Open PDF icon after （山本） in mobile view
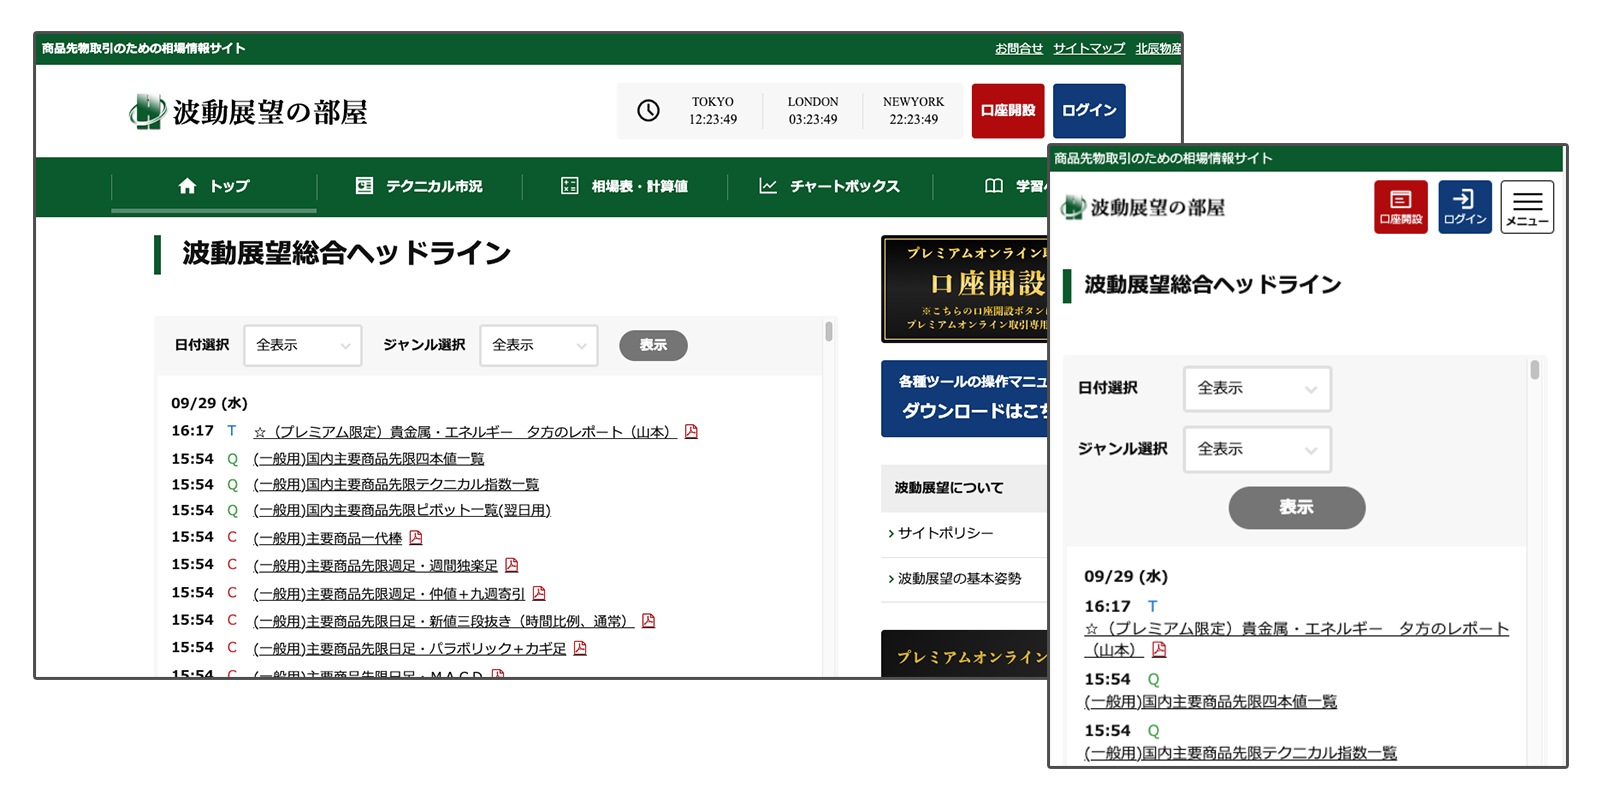Screen dimensions: 1600x800 tap(1159, 650)
